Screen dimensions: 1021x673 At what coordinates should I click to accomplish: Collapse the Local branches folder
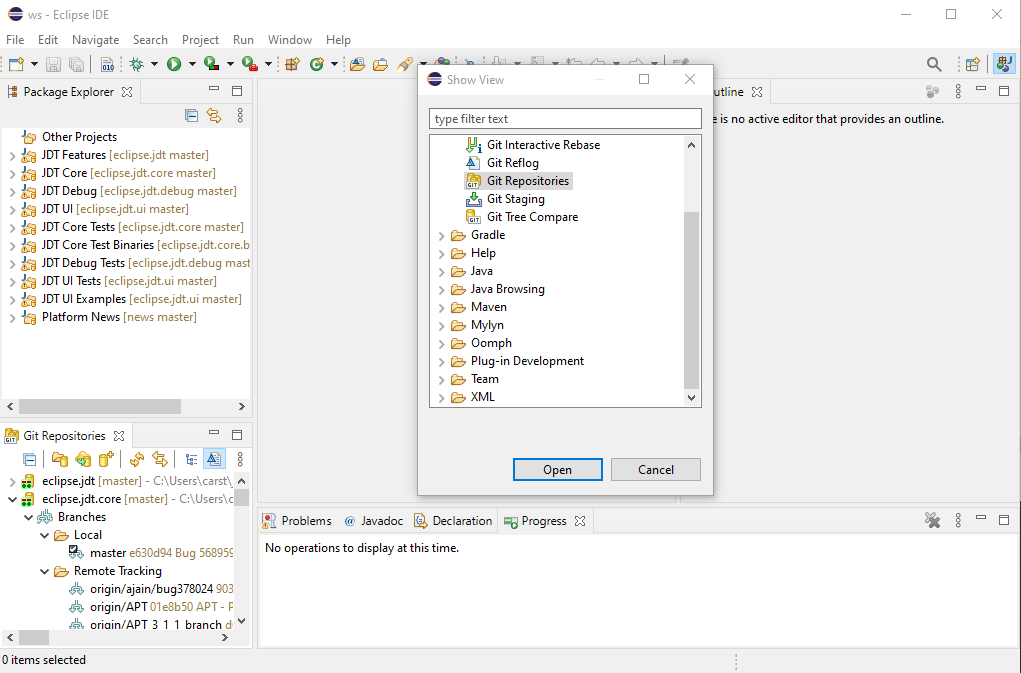coord(45,536)
